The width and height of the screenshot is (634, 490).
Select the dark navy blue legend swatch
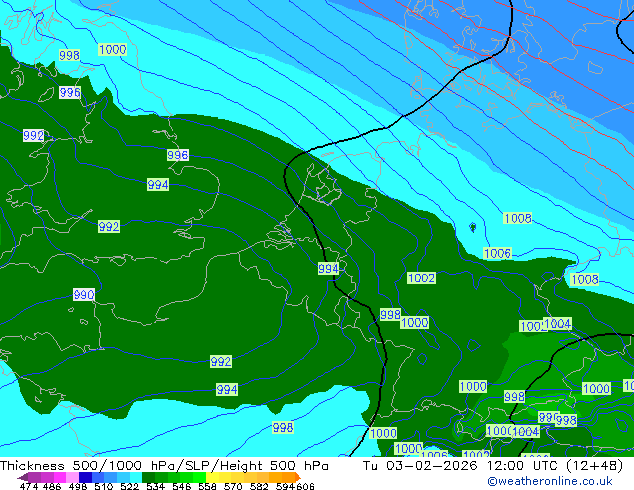tap(85, 477)
